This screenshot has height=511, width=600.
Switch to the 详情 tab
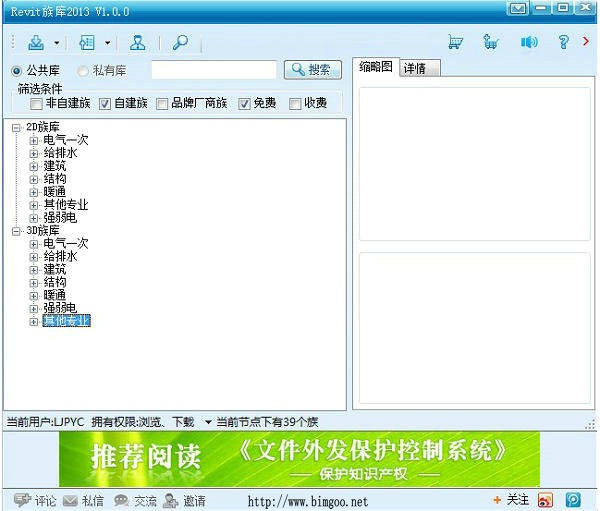click(415, 68)
